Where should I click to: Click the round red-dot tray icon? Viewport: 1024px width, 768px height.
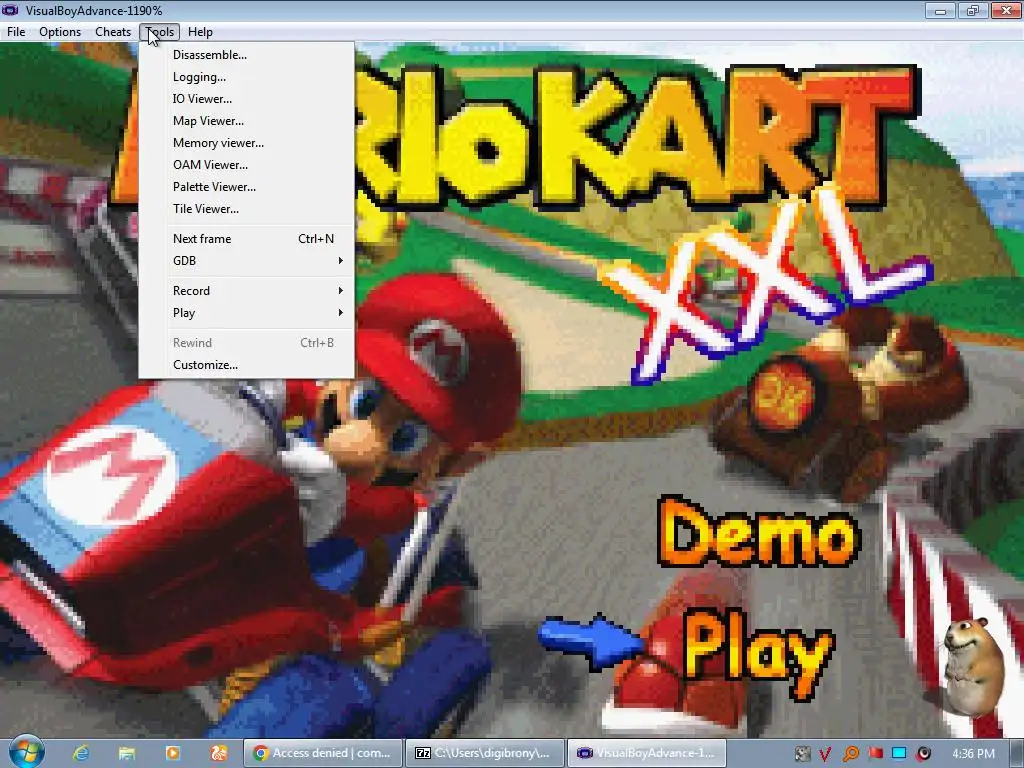pyautogui.click(x=923, y=754)
